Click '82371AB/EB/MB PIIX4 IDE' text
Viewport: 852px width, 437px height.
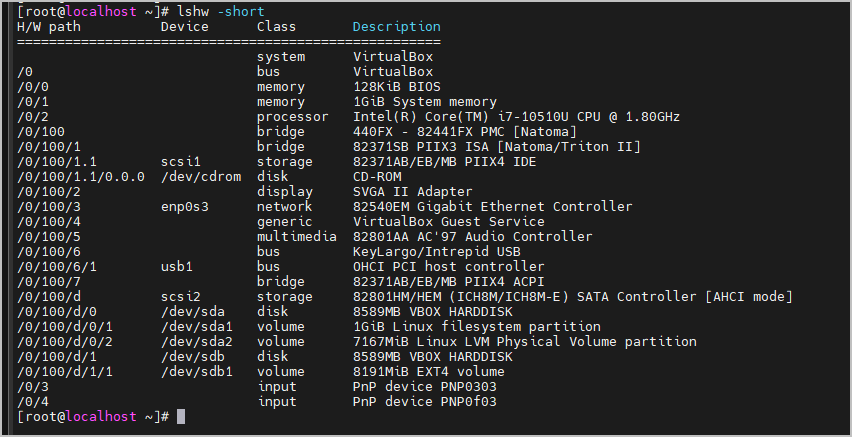coord(444,161)
